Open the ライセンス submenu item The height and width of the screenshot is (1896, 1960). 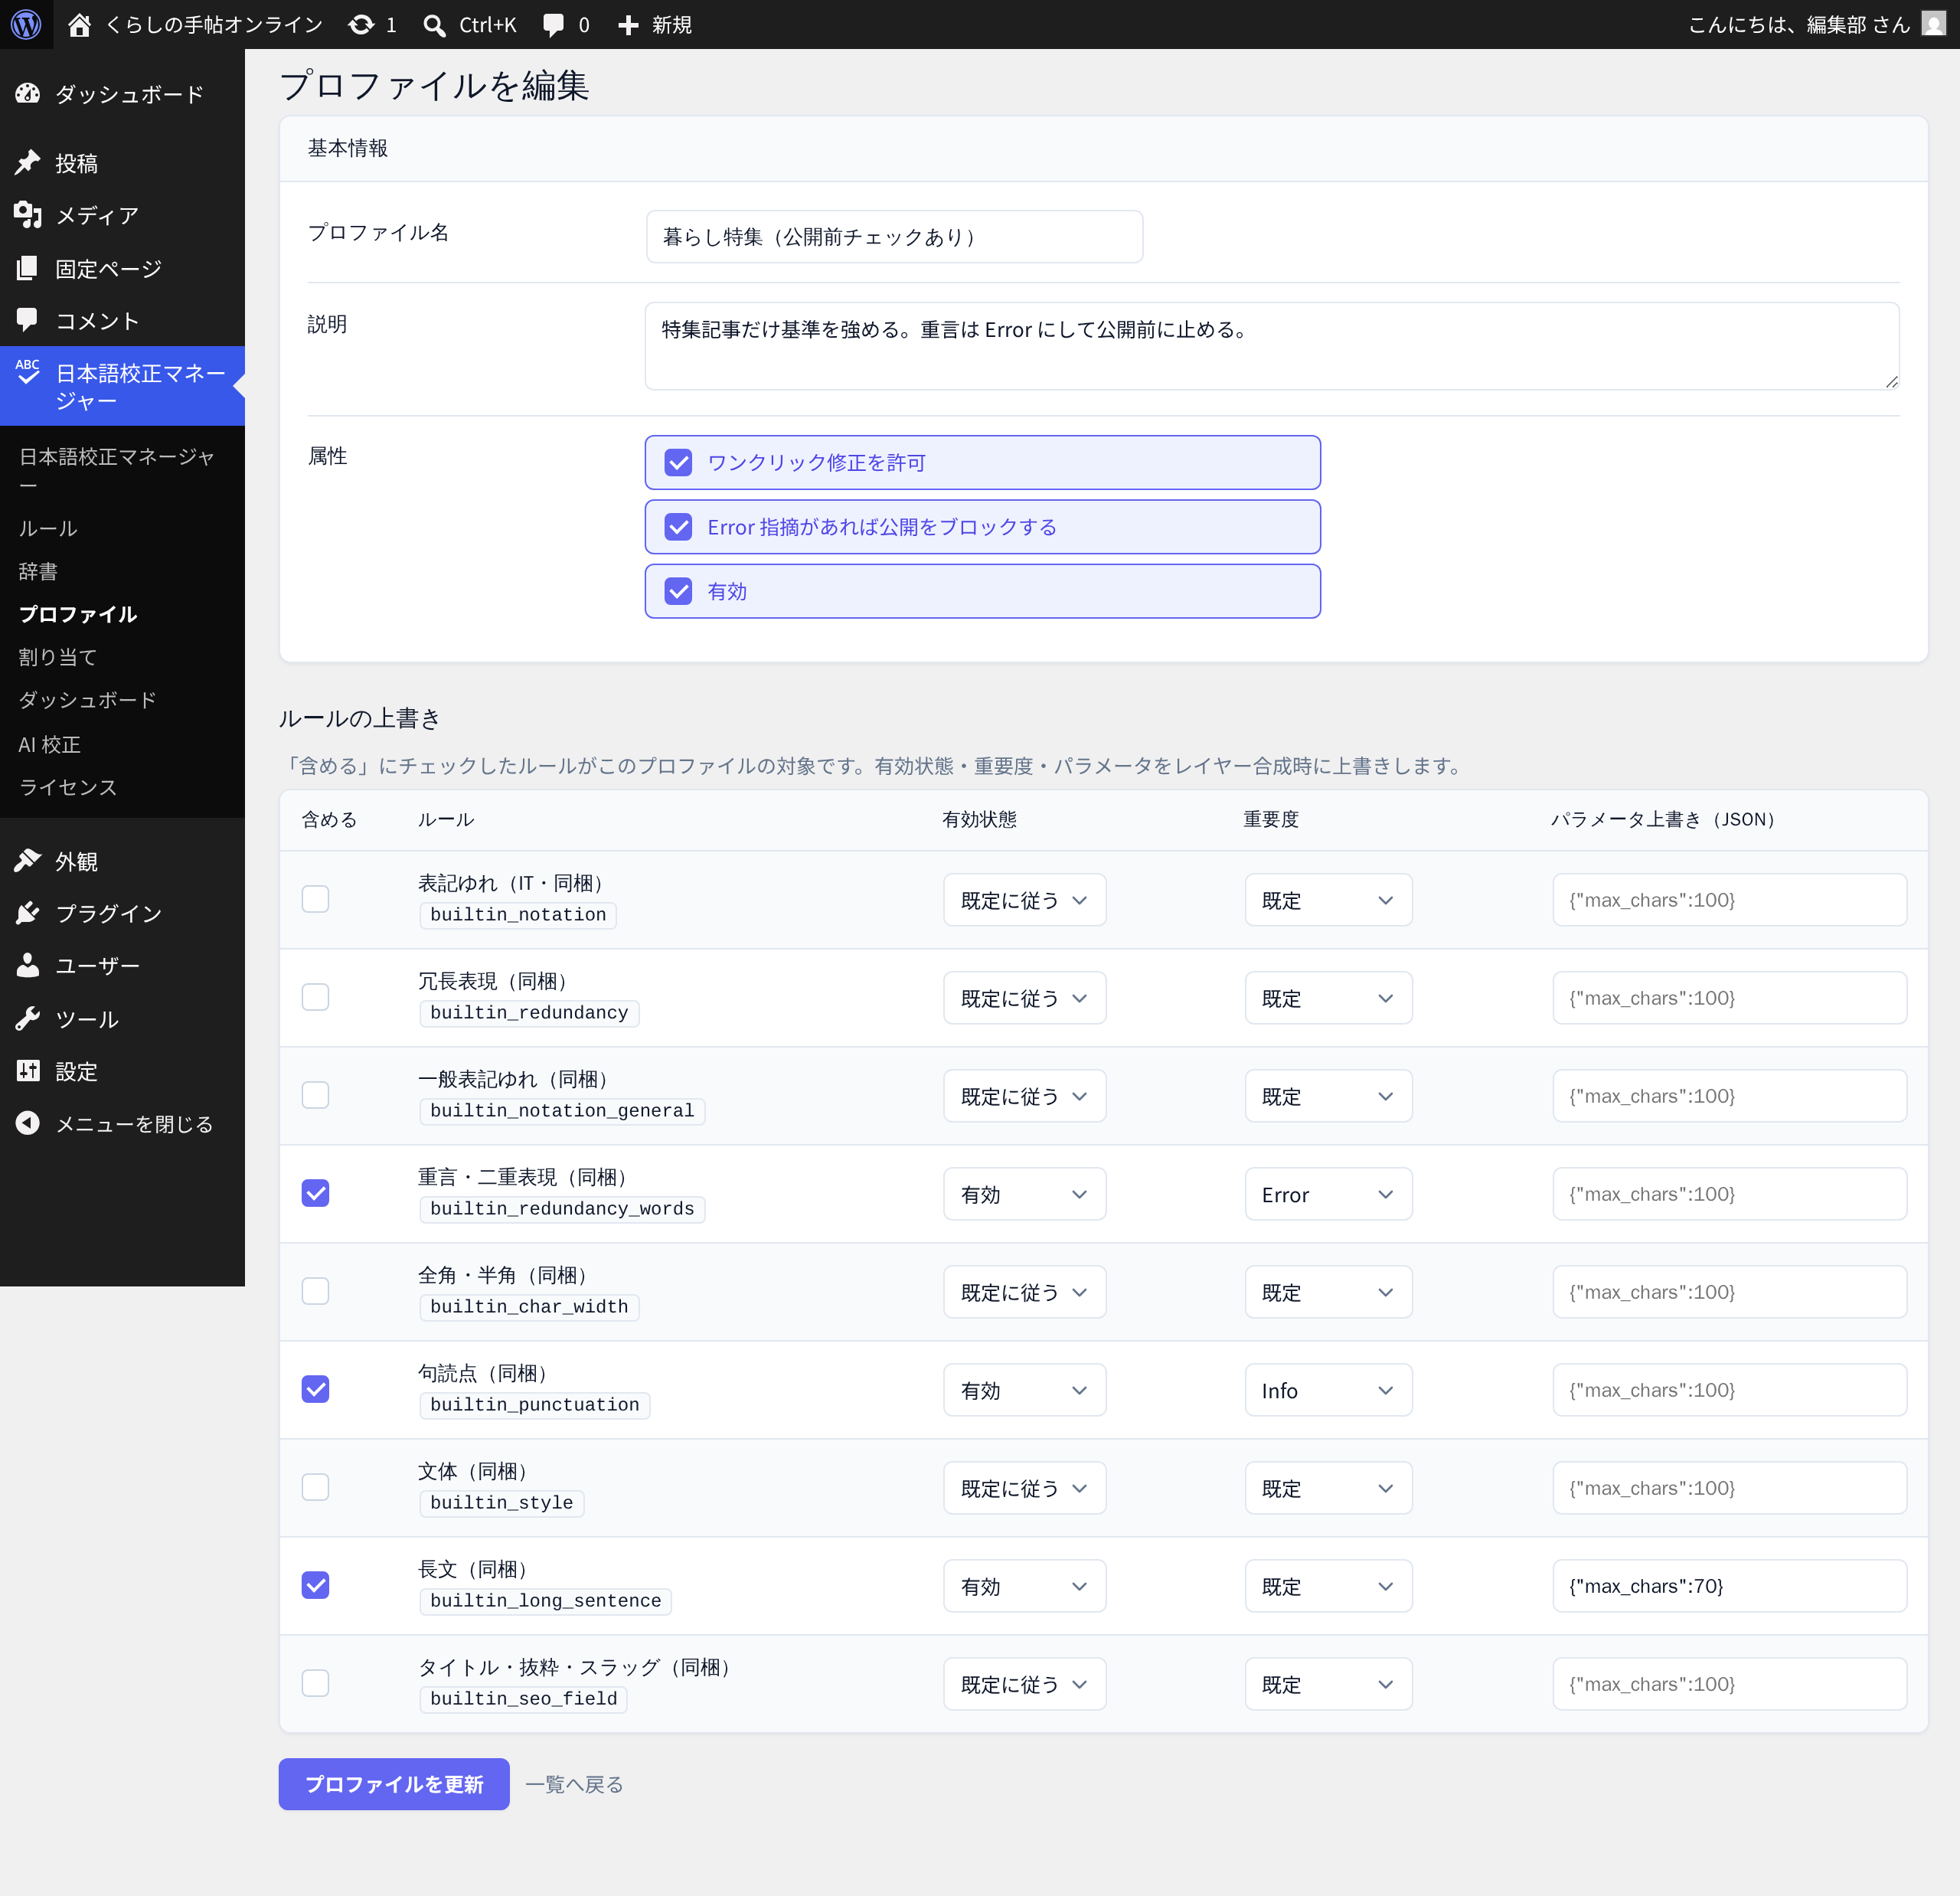[68, 787]
